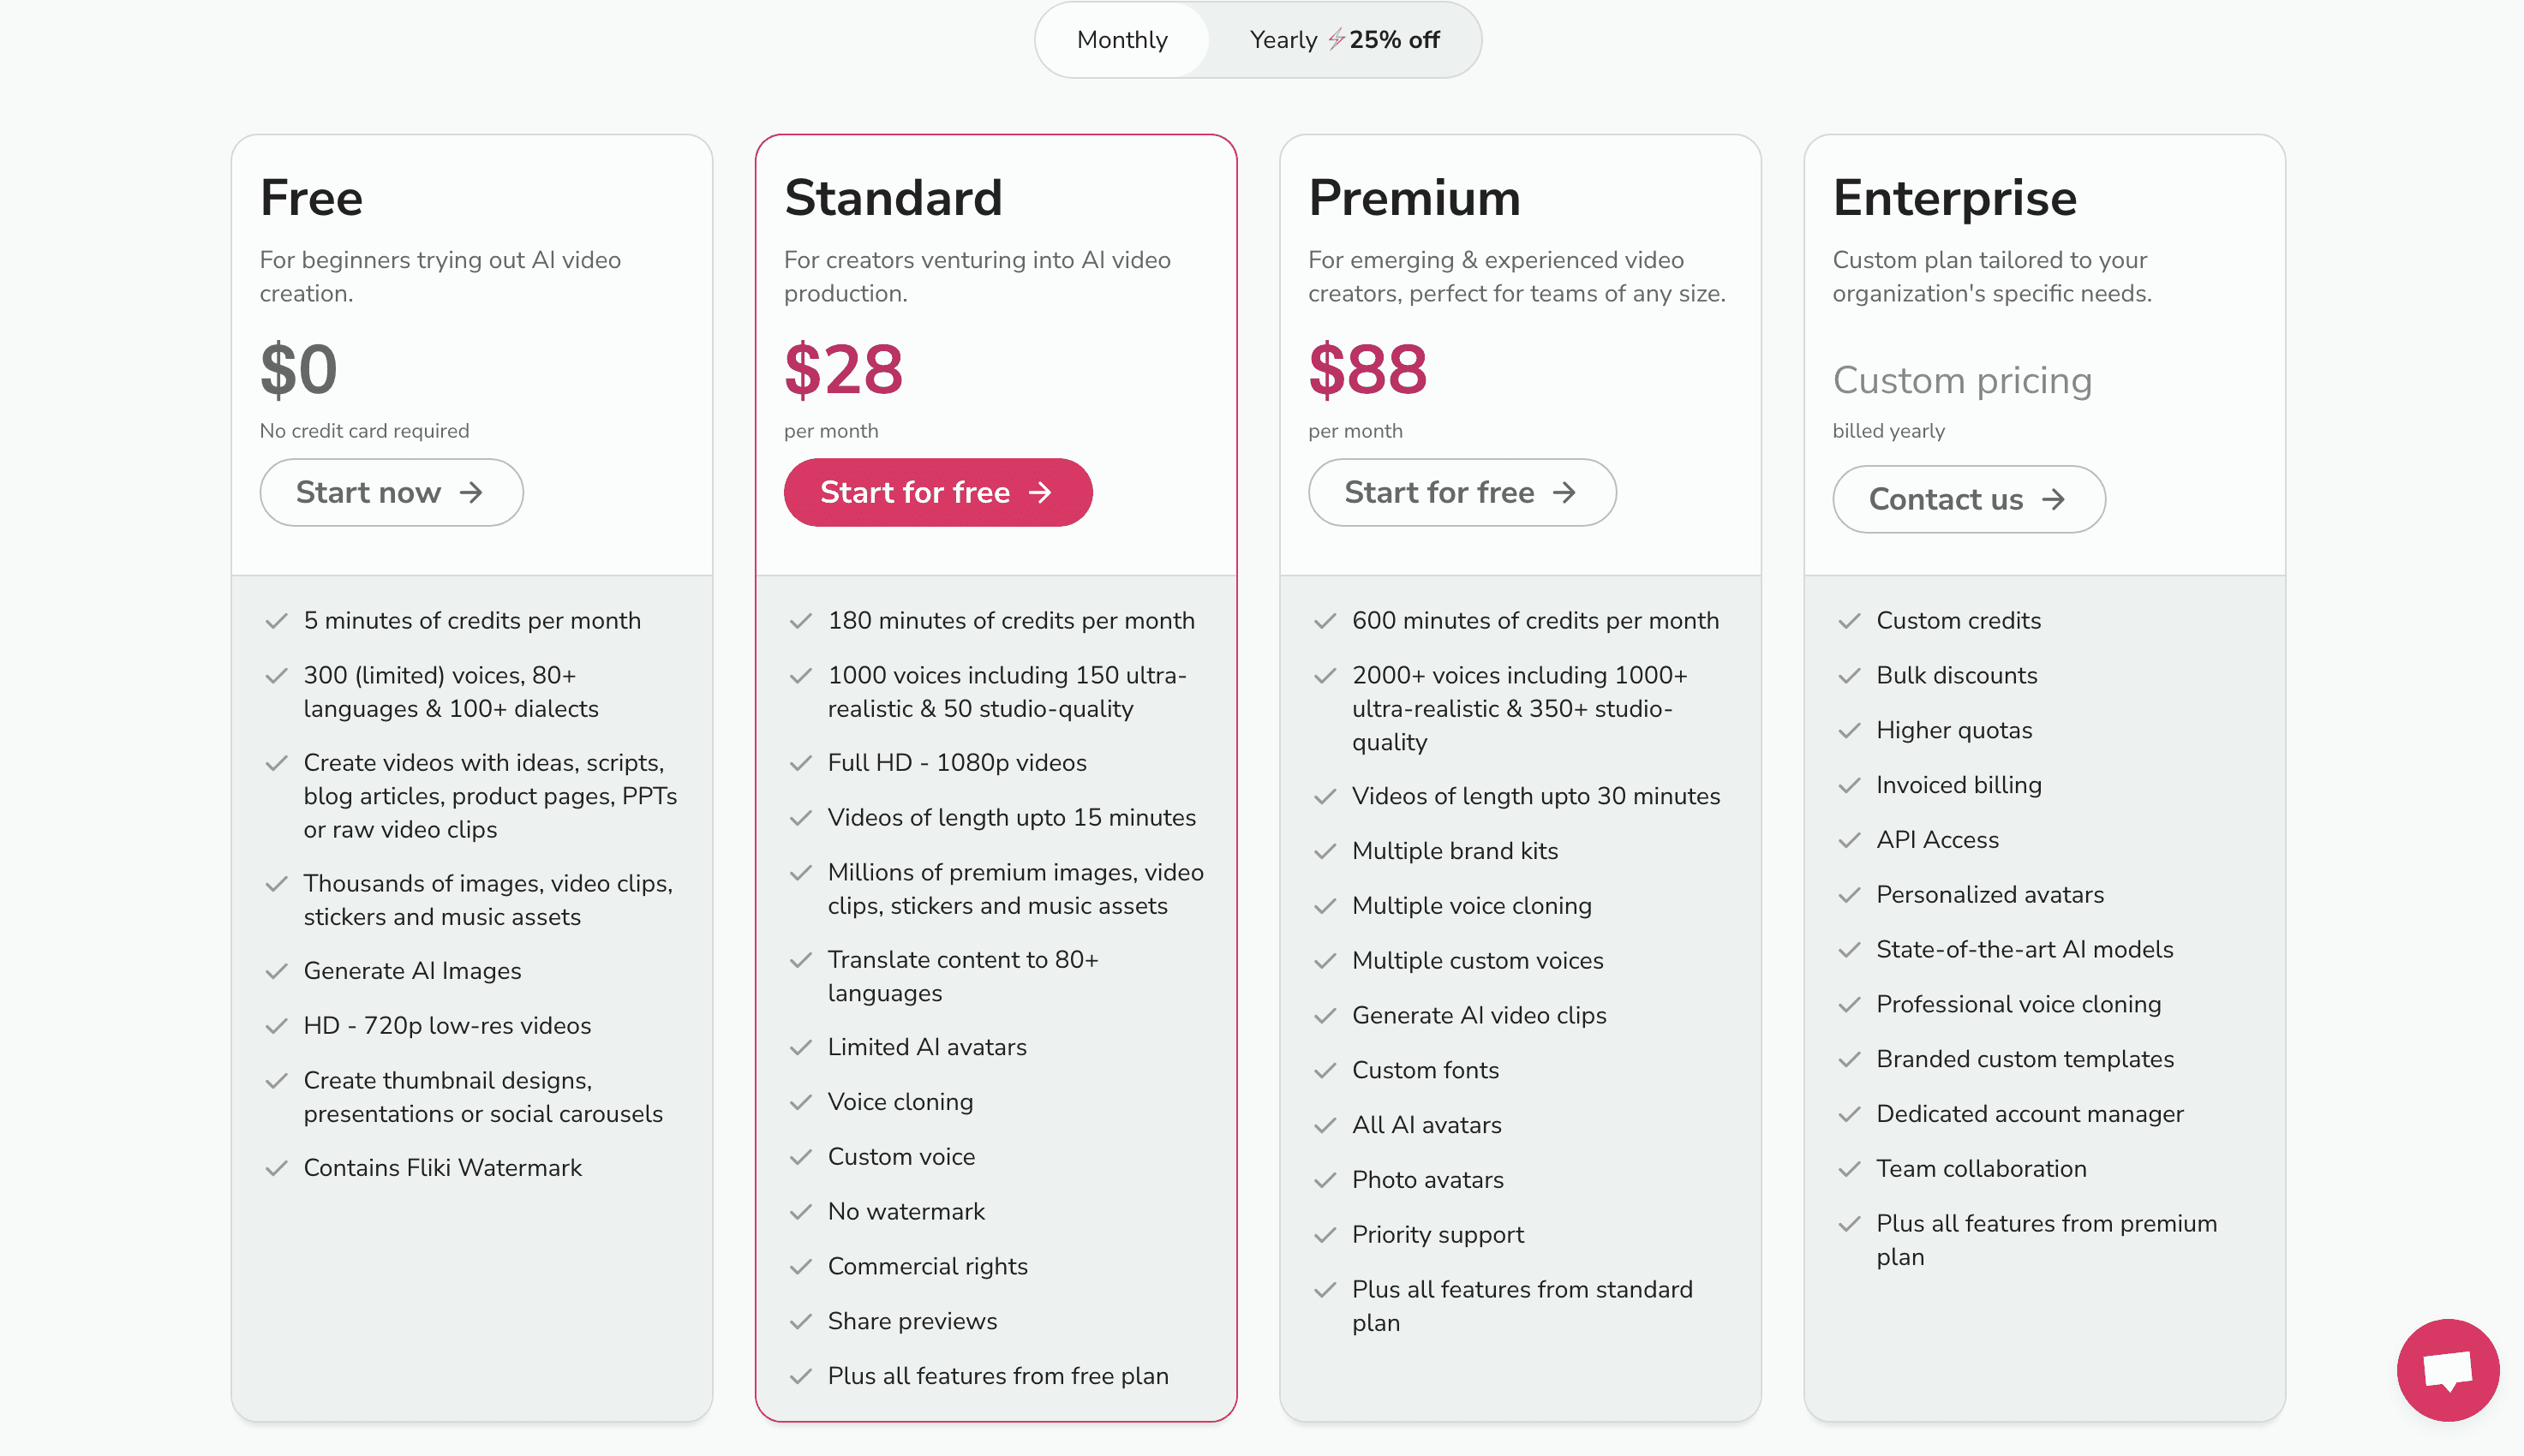2524x1456 pixels.
Task: Click checkmark beside Priority support
Action: [x=1325, y=1235]
